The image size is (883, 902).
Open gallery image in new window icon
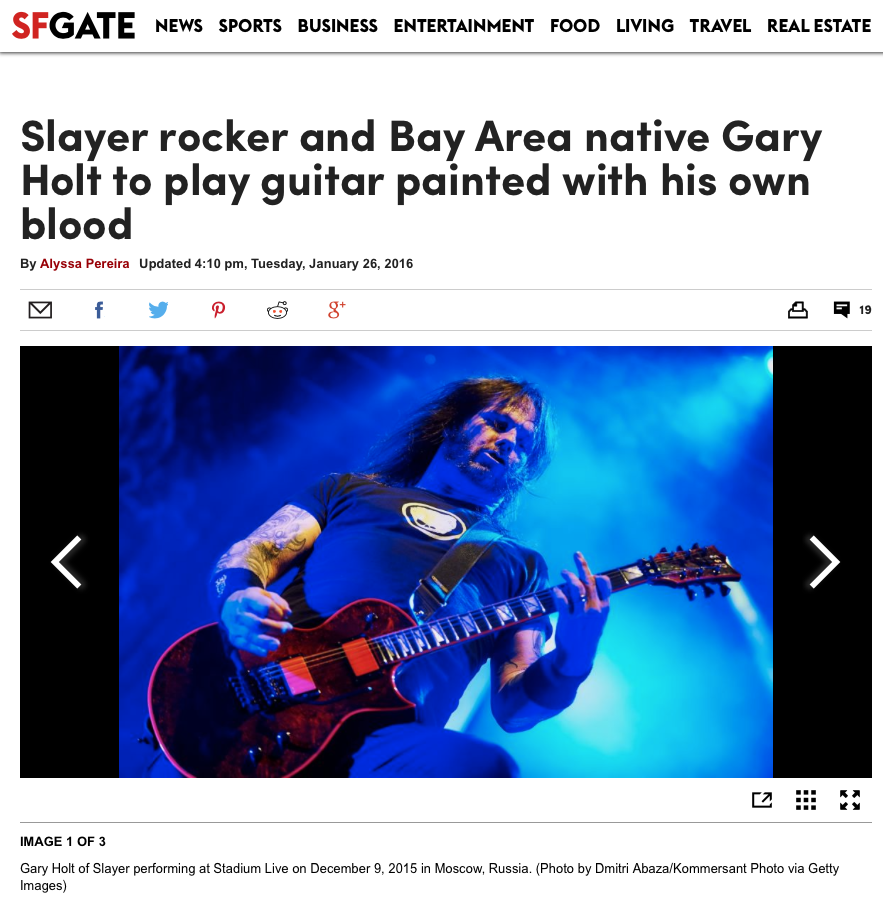tap(762, 800)
